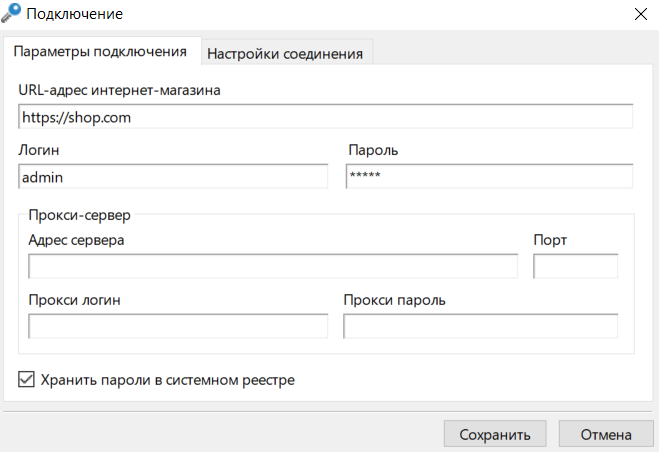Cancel the dialog with the Отмена button

point(606,434)
